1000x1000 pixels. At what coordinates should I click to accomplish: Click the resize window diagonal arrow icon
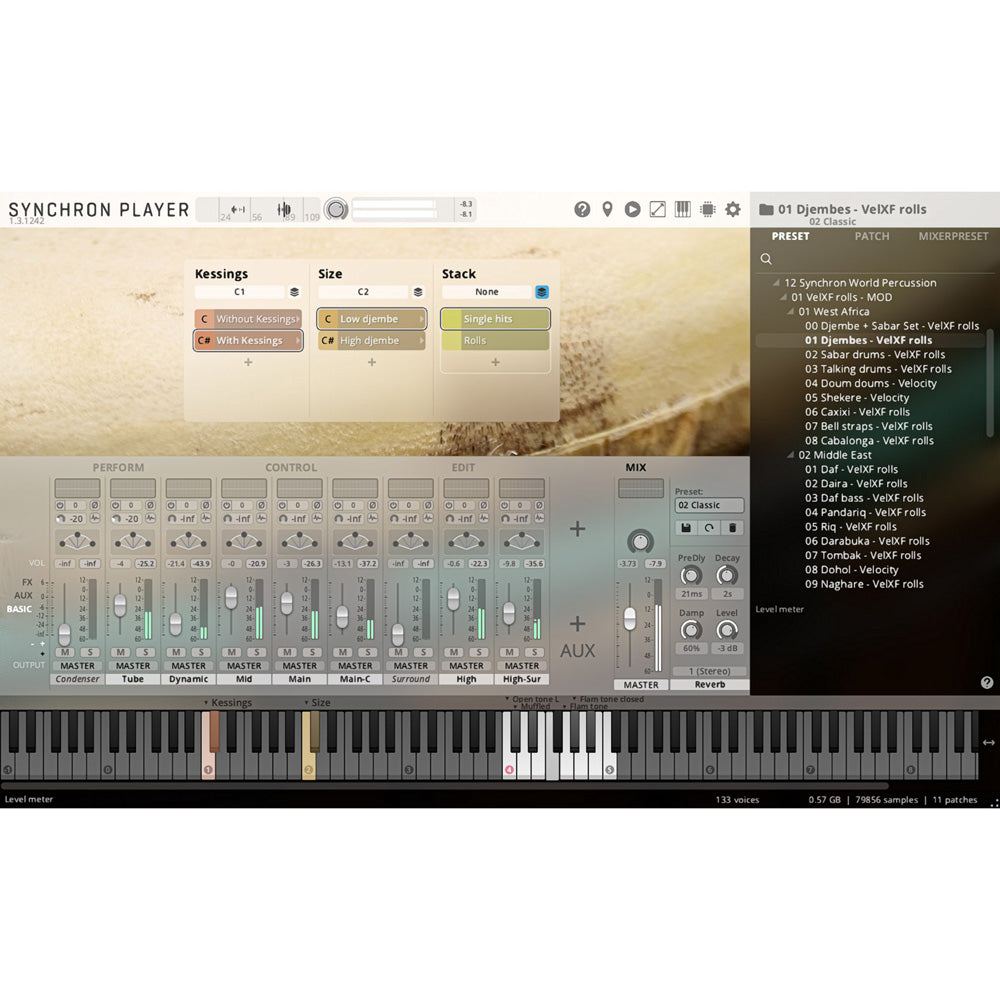(658, 209)
